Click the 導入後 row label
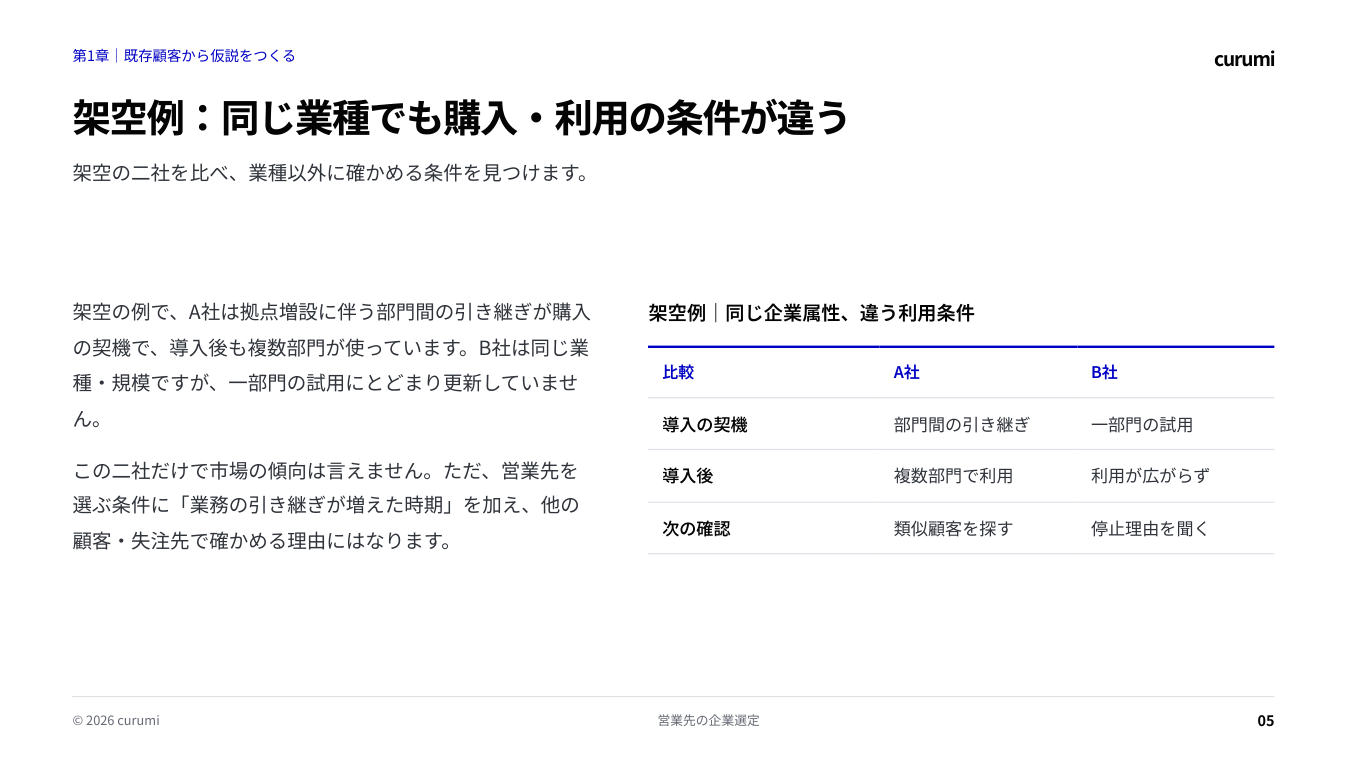Image resolution: width=1348 pixels, height=757 pixels. (688, 476)
